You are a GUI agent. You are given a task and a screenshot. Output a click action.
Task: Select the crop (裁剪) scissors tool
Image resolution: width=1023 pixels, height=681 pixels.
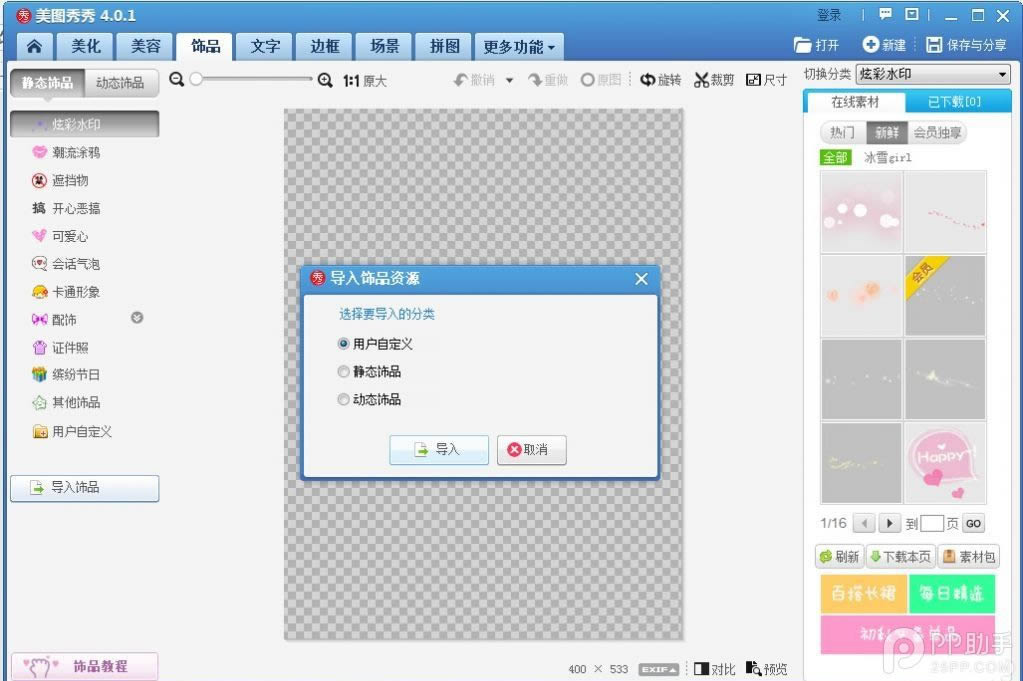pyautogui.click(x=714, y=80)
